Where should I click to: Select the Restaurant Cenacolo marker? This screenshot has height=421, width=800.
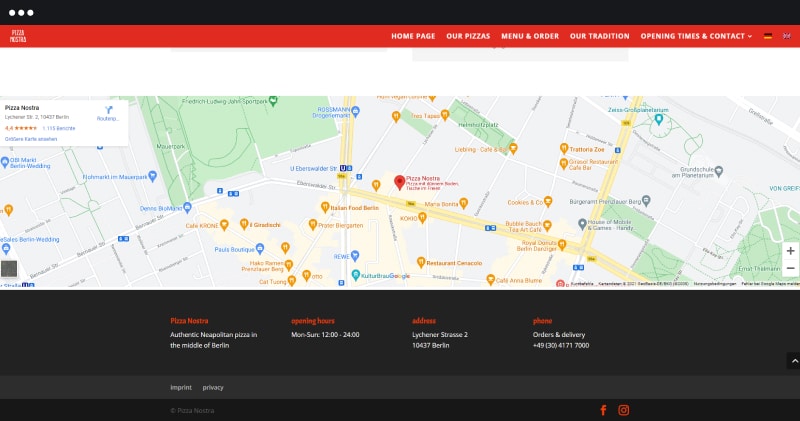tap(421, 262)
